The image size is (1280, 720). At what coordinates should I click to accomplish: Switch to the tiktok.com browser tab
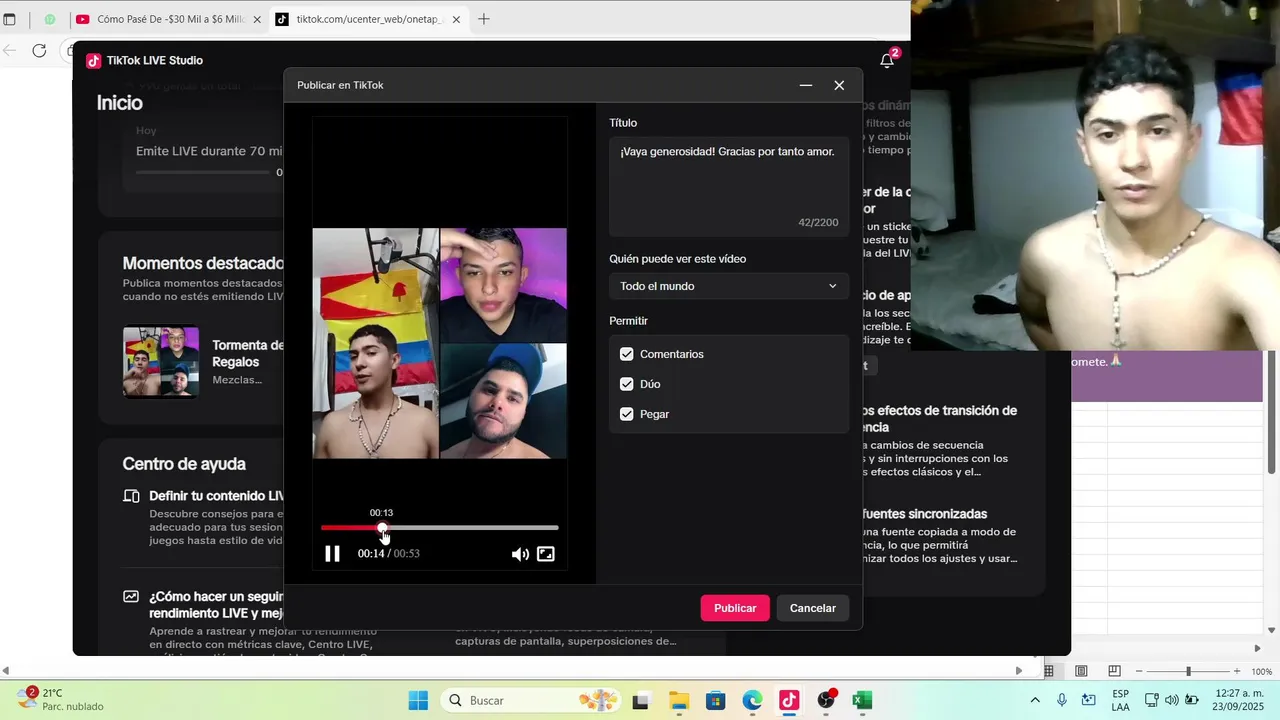[369, 19]
